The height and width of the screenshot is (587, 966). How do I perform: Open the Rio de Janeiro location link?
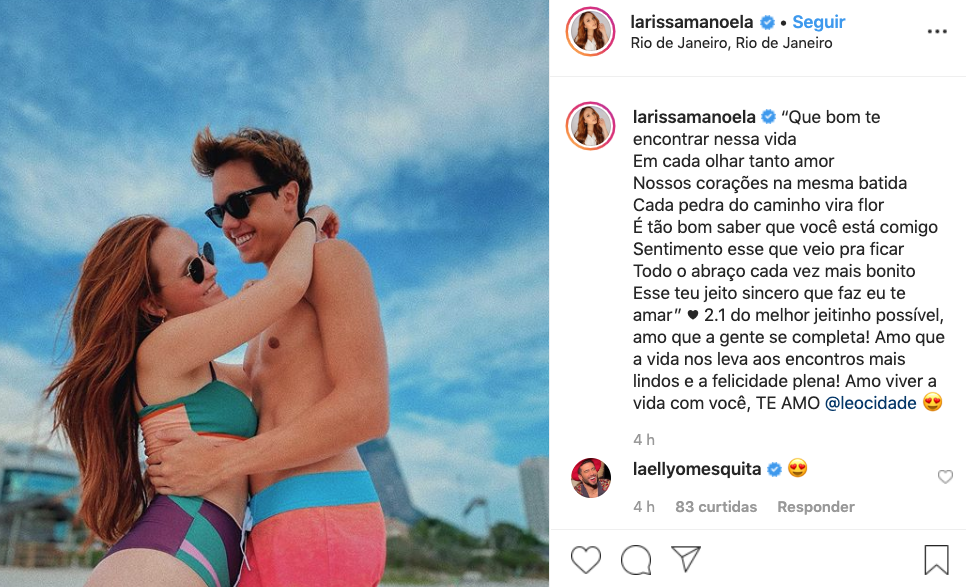731,43
